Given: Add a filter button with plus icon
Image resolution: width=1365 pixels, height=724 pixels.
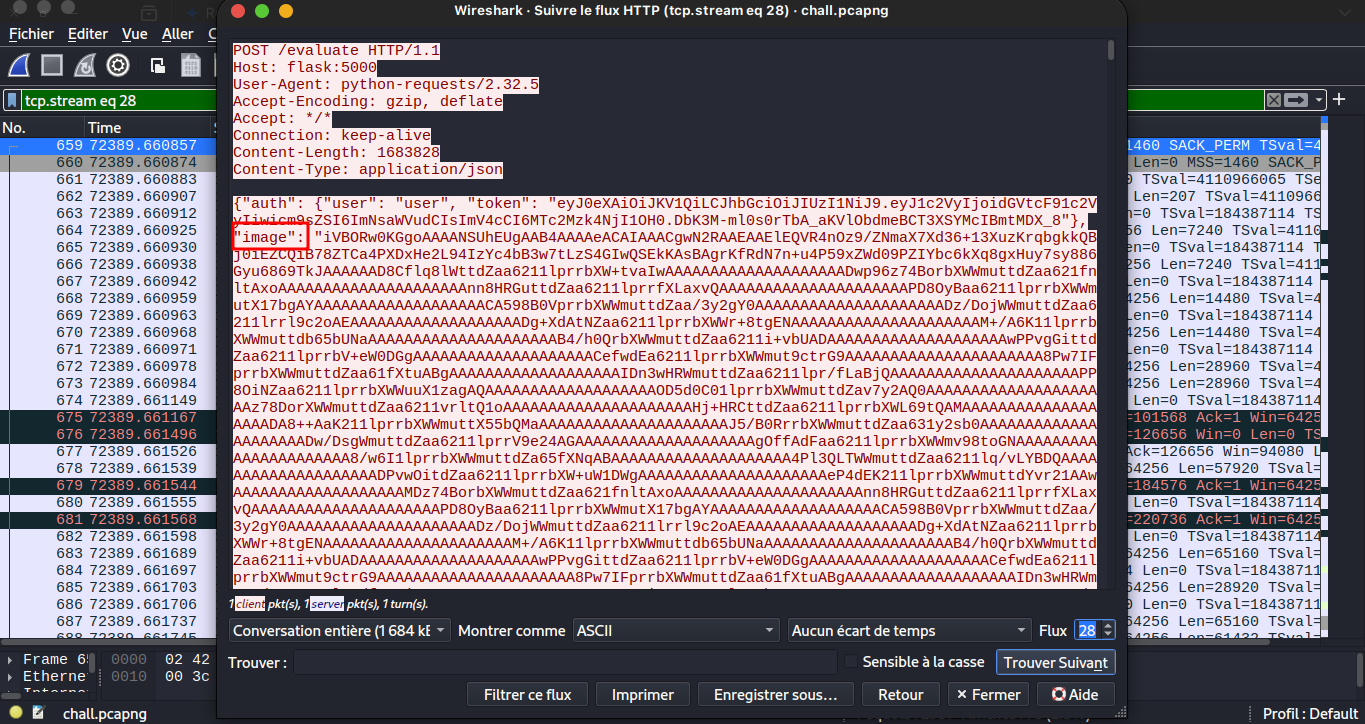Looking at the screenshot, I should (1341, 100).
